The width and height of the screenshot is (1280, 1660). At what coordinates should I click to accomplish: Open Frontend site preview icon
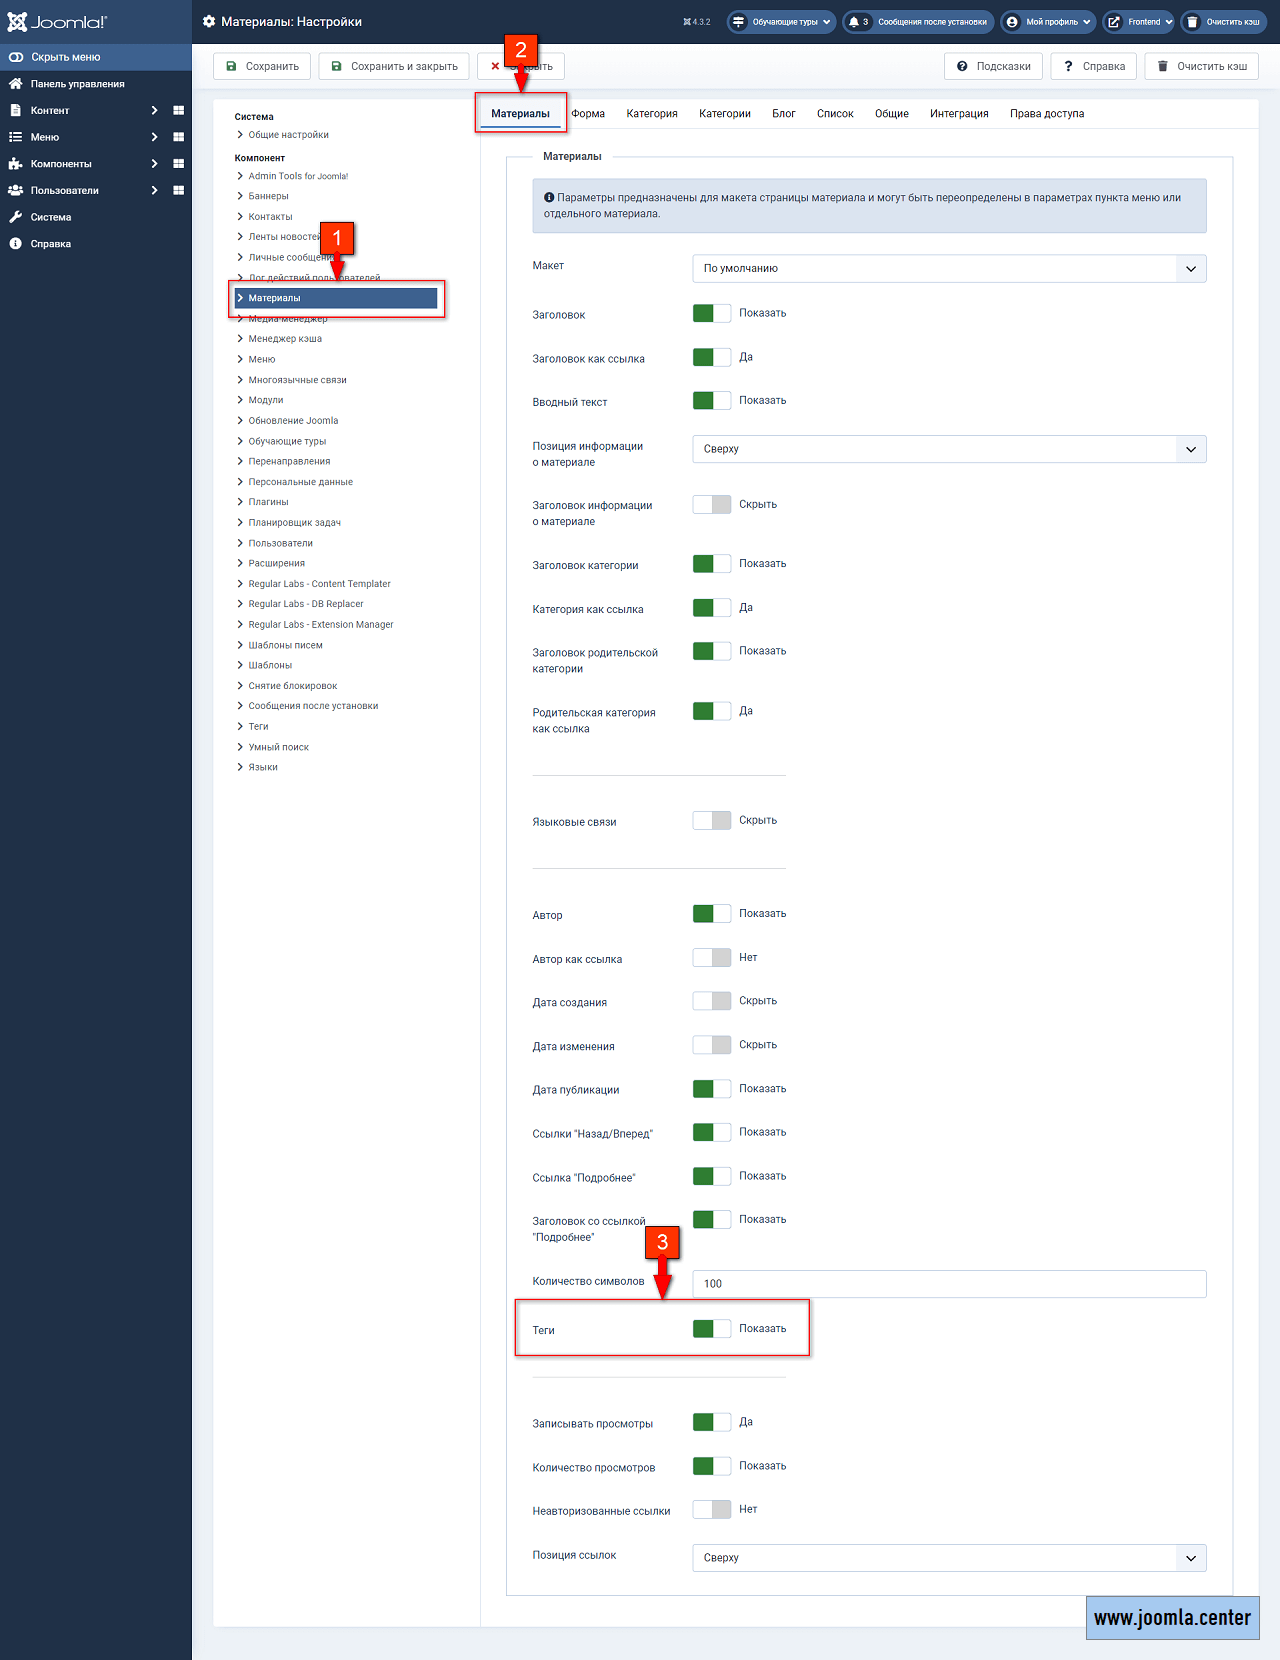pyautogui.click(x=1114, y=22)
